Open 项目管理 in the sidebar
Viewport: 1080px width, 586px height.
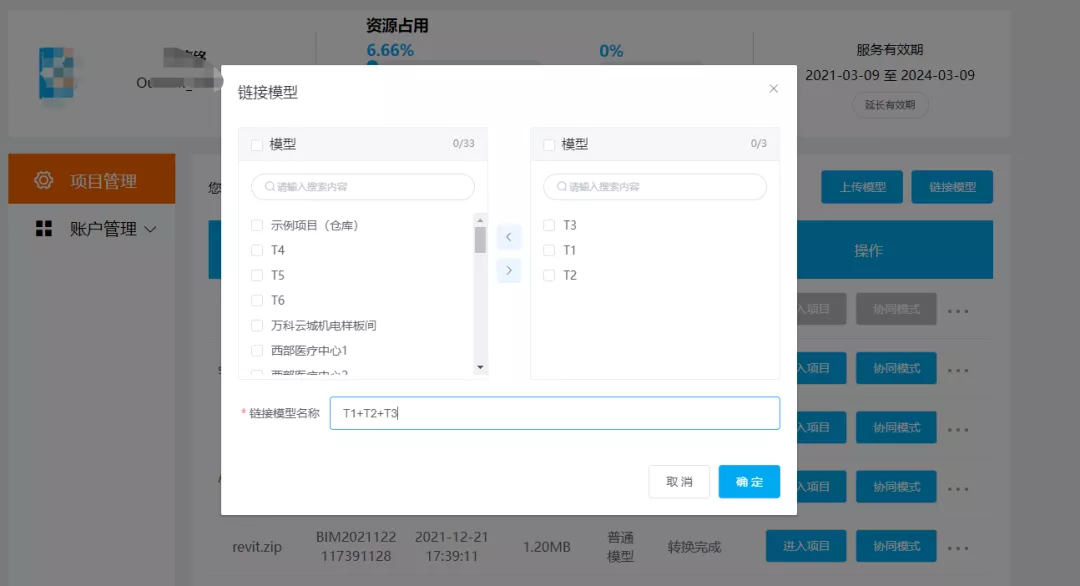point(92,179)
